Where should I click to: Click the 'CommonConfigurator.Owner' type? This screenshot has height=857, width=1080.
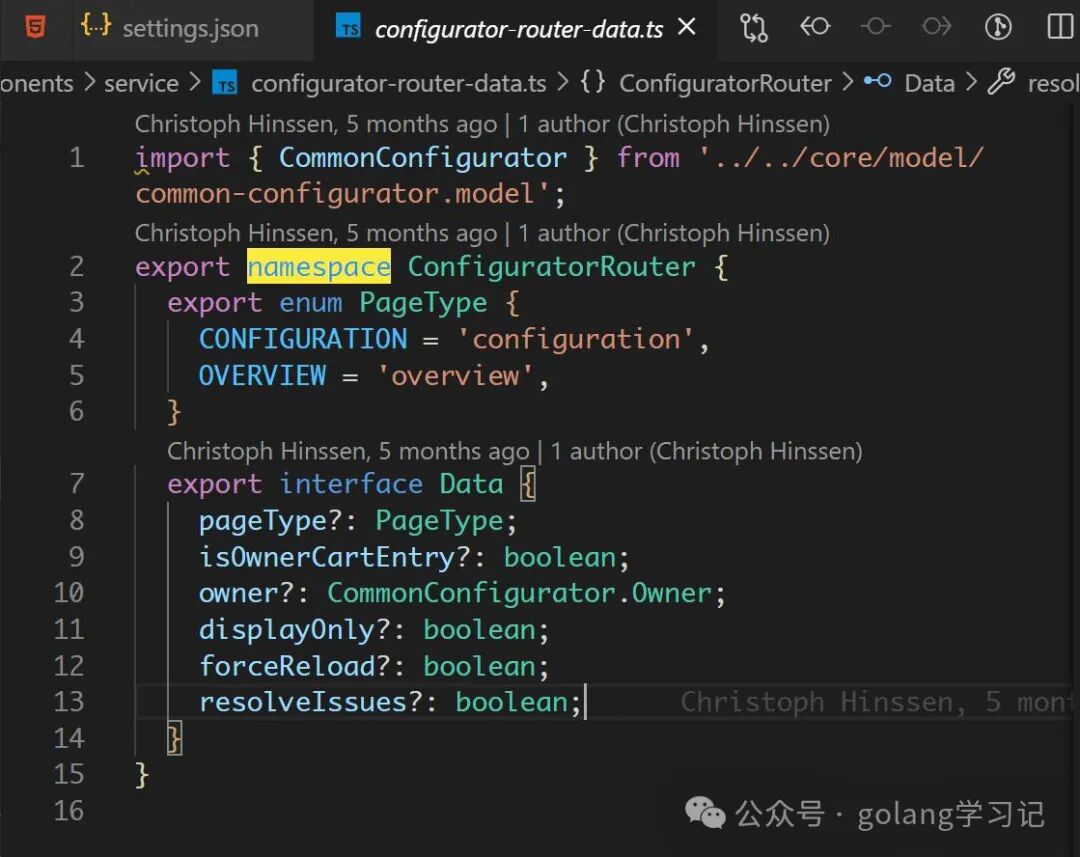[x=519, y=593]
